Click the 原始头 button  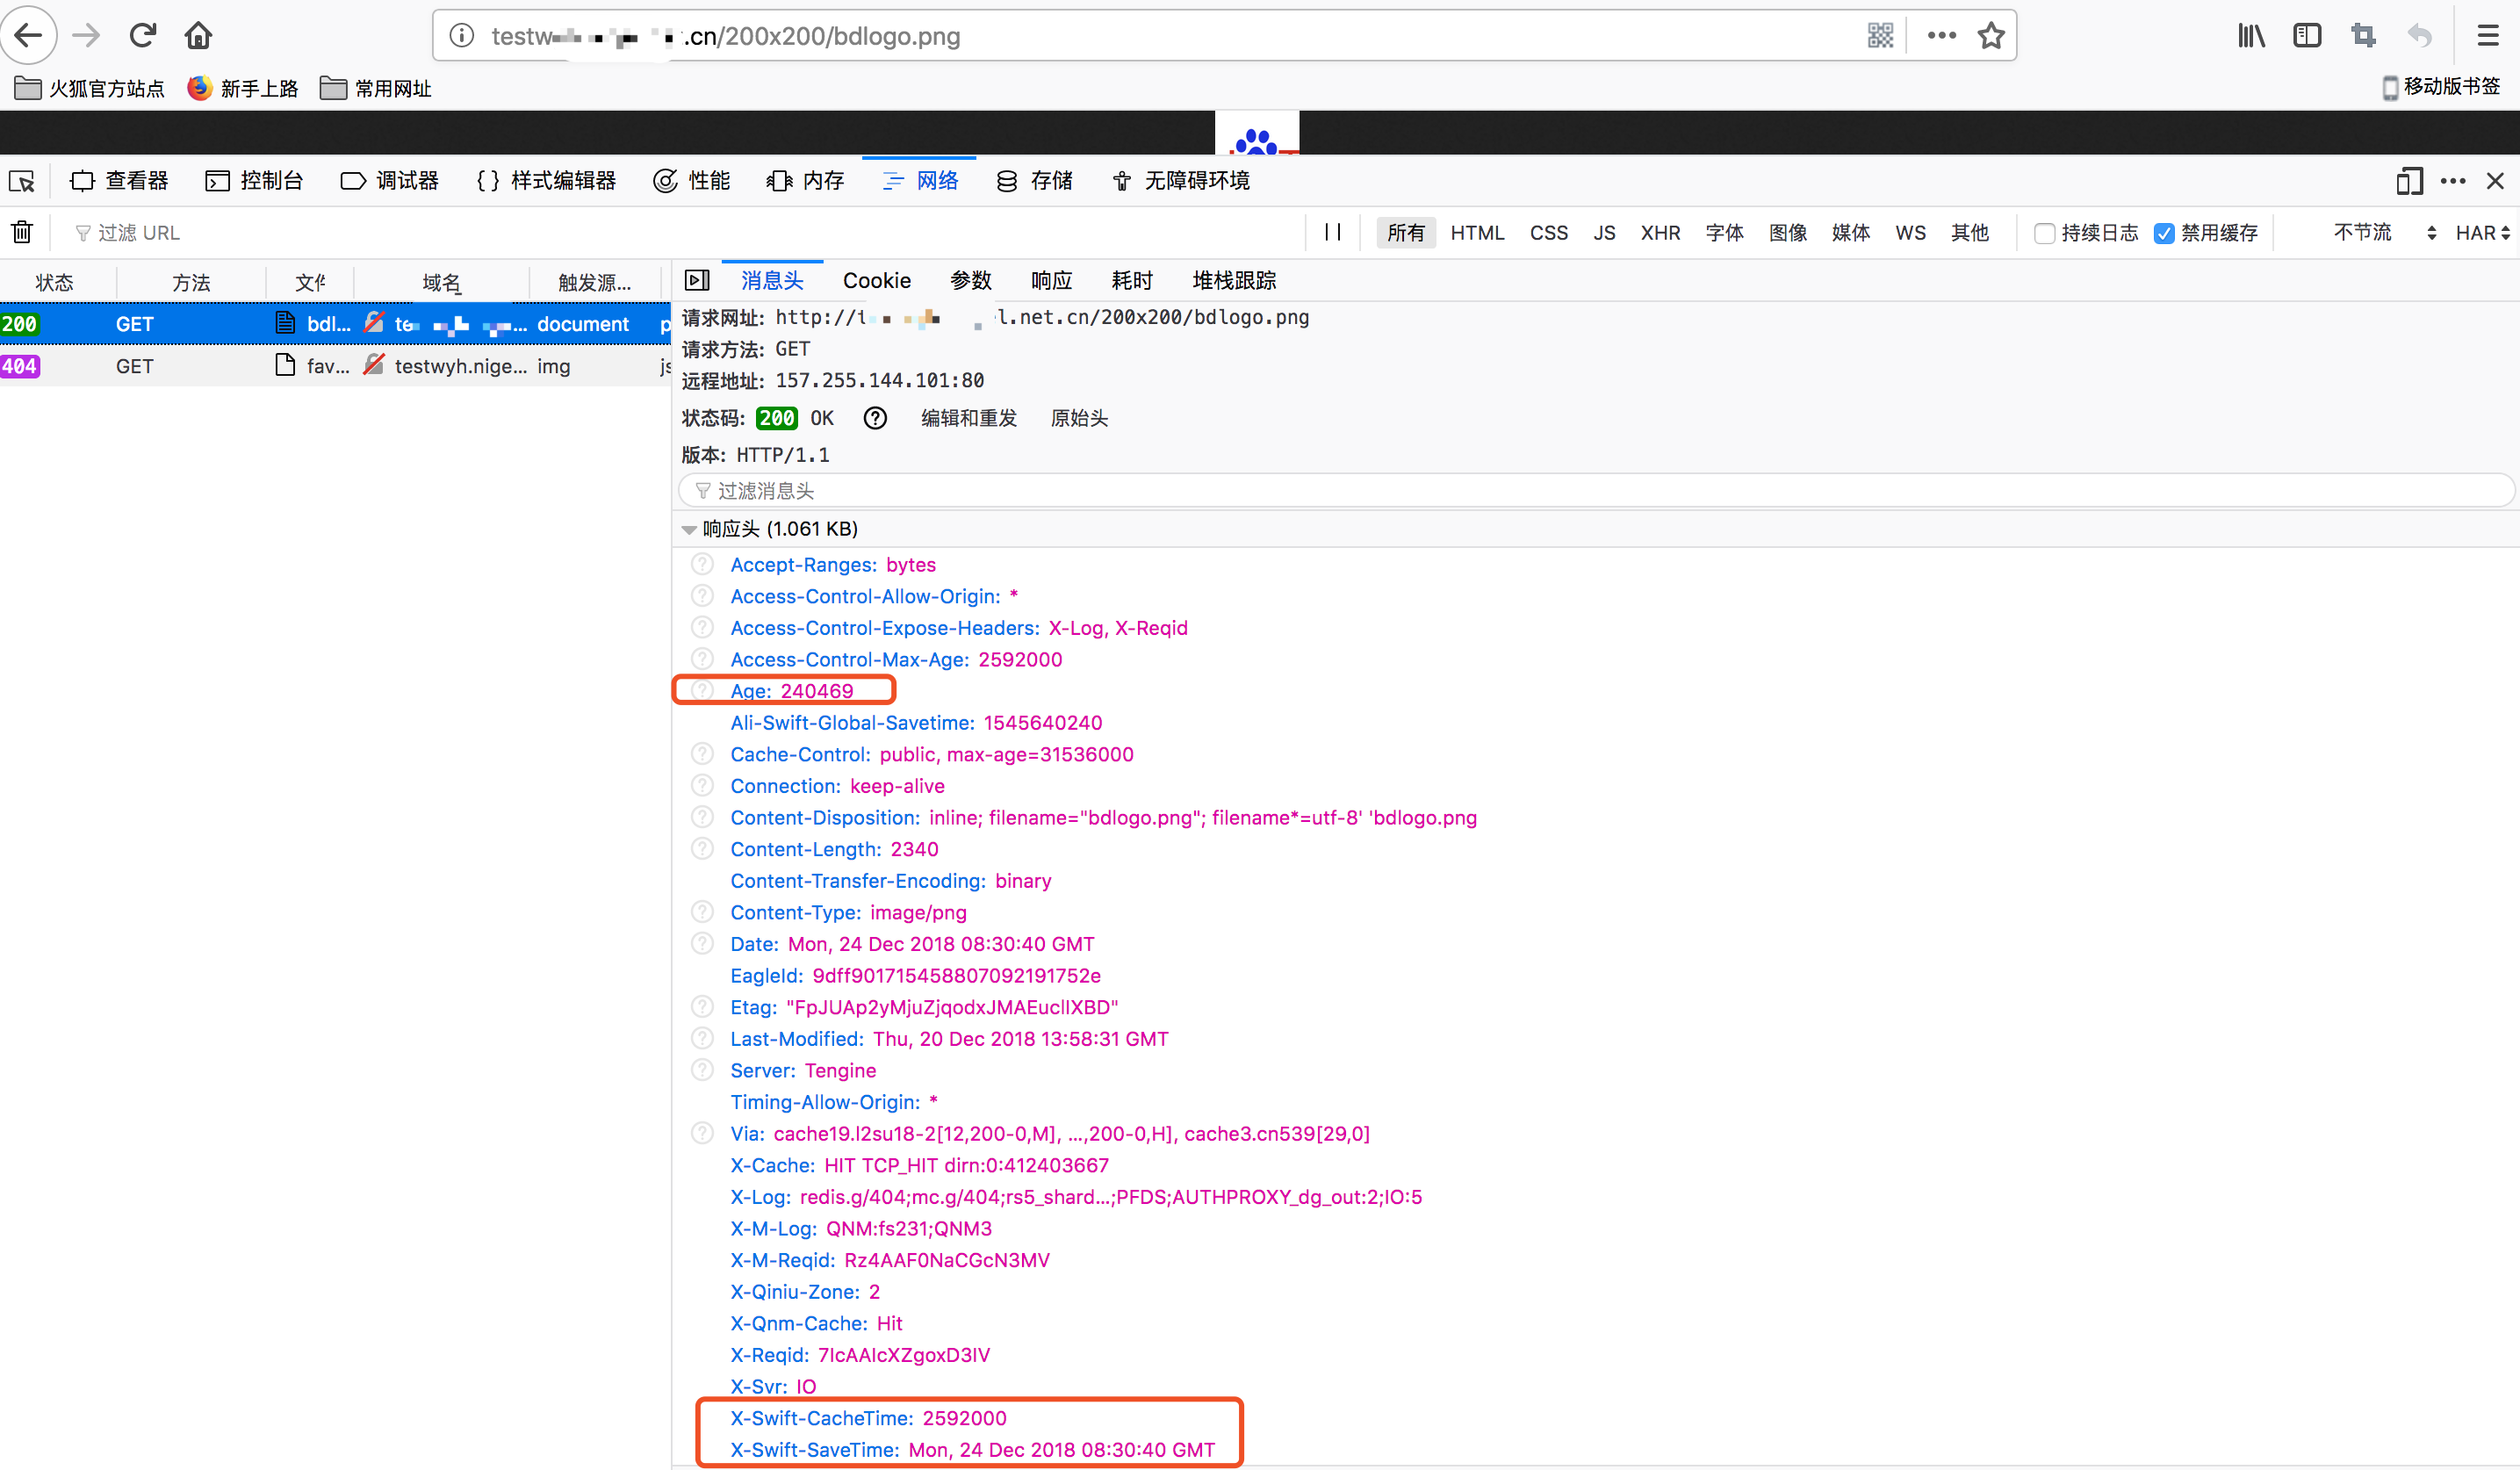pyautogui.click(x=1079, y=418)
